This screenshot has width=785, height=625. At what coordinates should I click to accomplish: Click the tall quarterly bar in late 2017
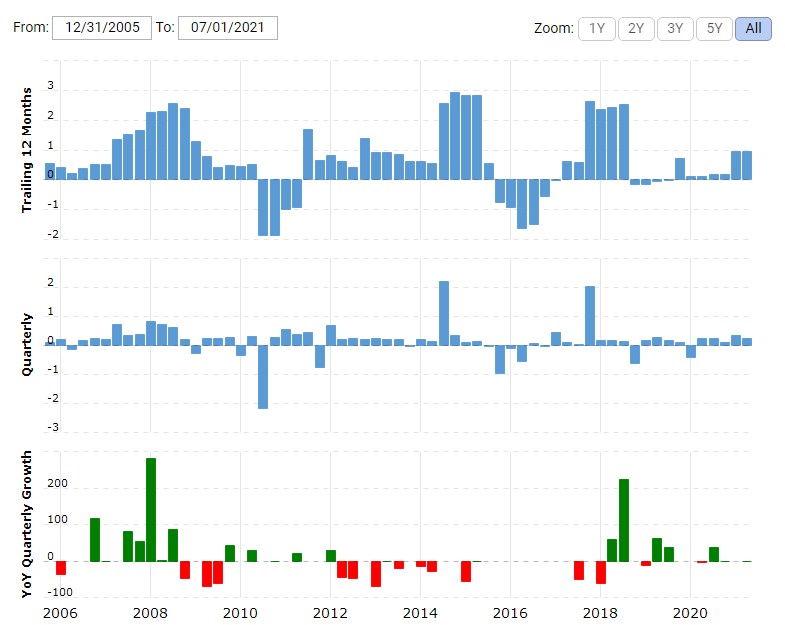click(x=590, y=316)
